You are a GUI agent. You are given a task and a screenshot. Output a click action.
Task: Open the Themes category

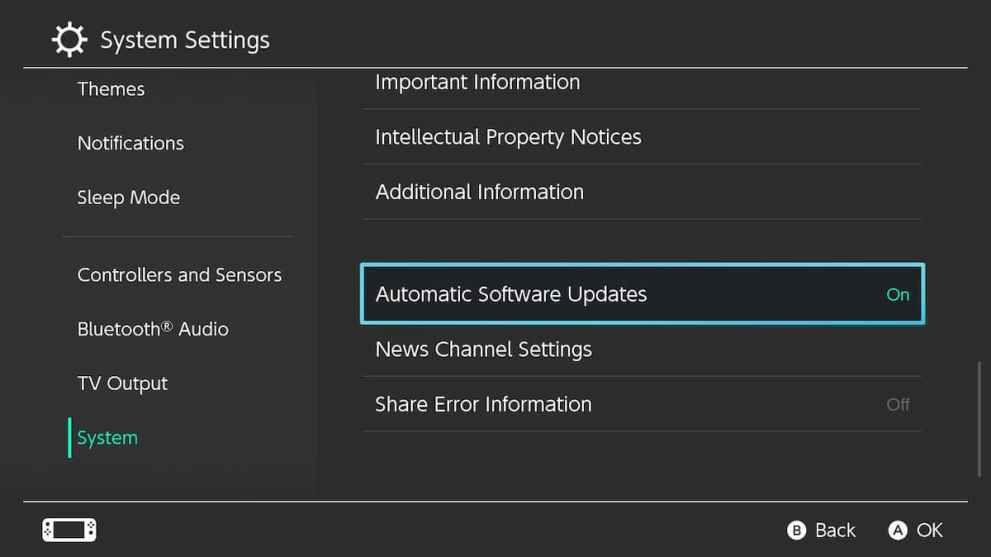pyautogui.click(x=111, y=89)
